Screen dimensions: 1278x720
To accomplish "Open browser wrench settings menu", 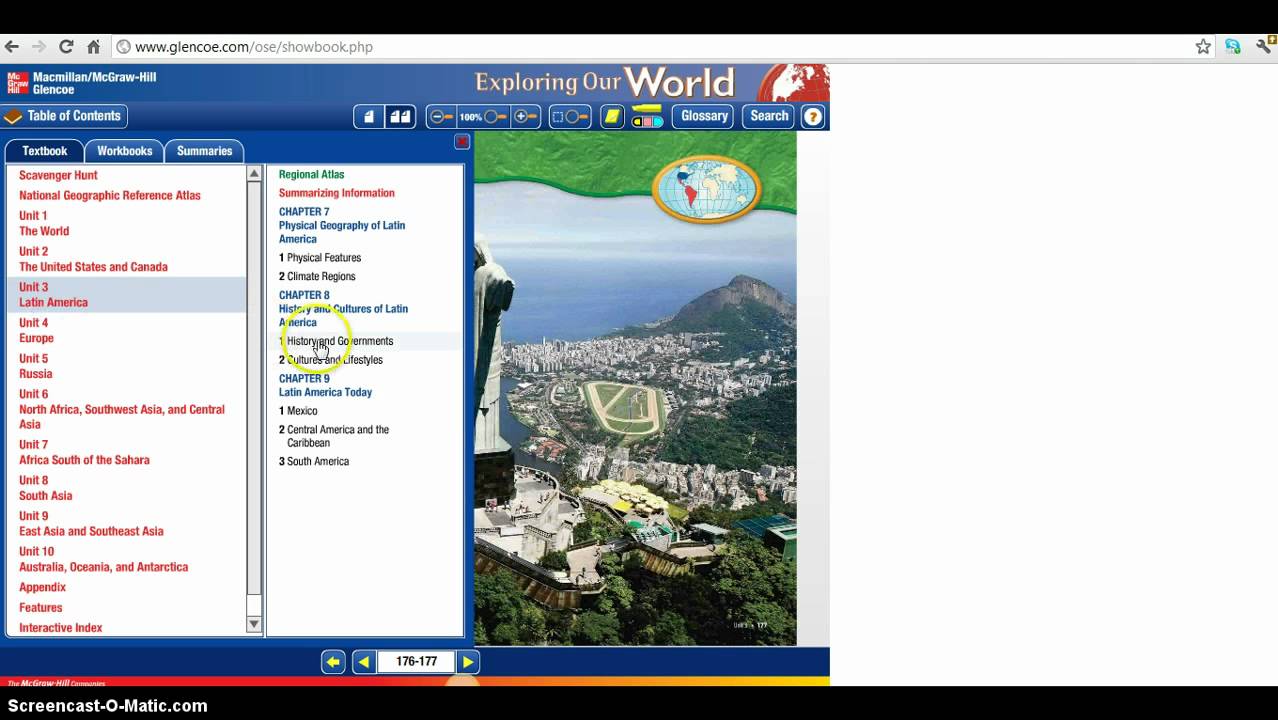I will point(1264,46).
